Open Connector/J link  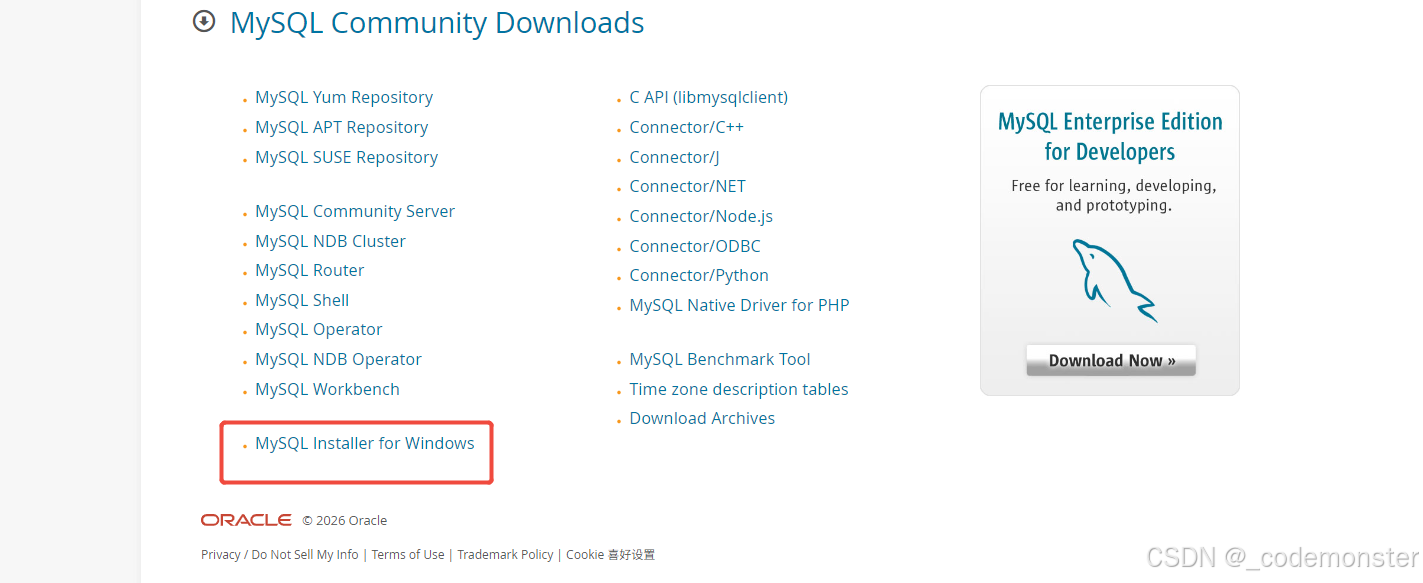pyautogui.click(x=674, y=157)
